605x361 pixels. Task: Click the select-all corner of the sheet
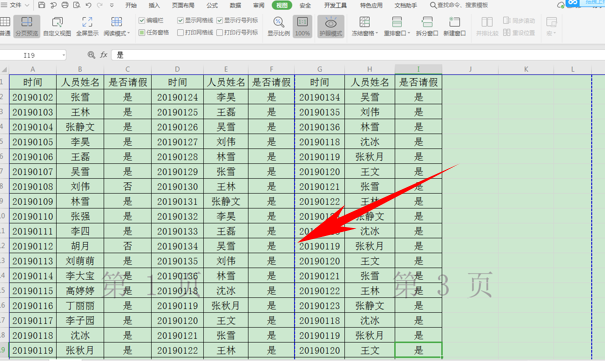(x=4, y=69)
